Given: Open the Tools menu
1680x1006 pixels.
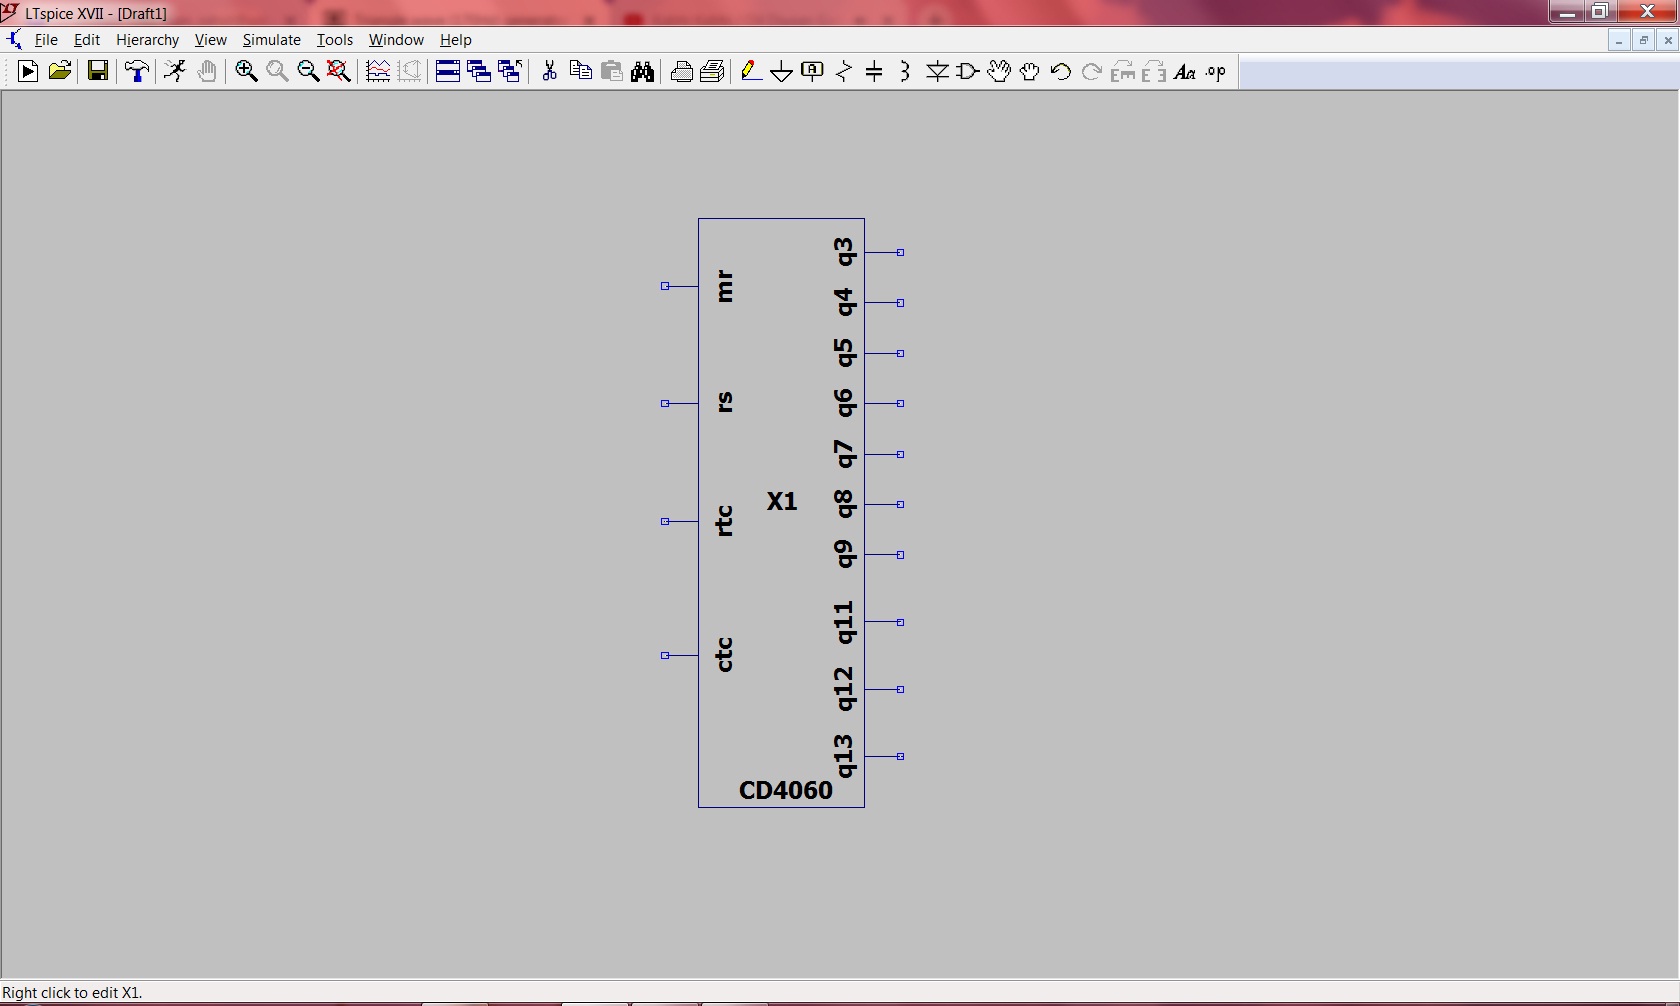Looking at the screenshot, I should [334, 40].
